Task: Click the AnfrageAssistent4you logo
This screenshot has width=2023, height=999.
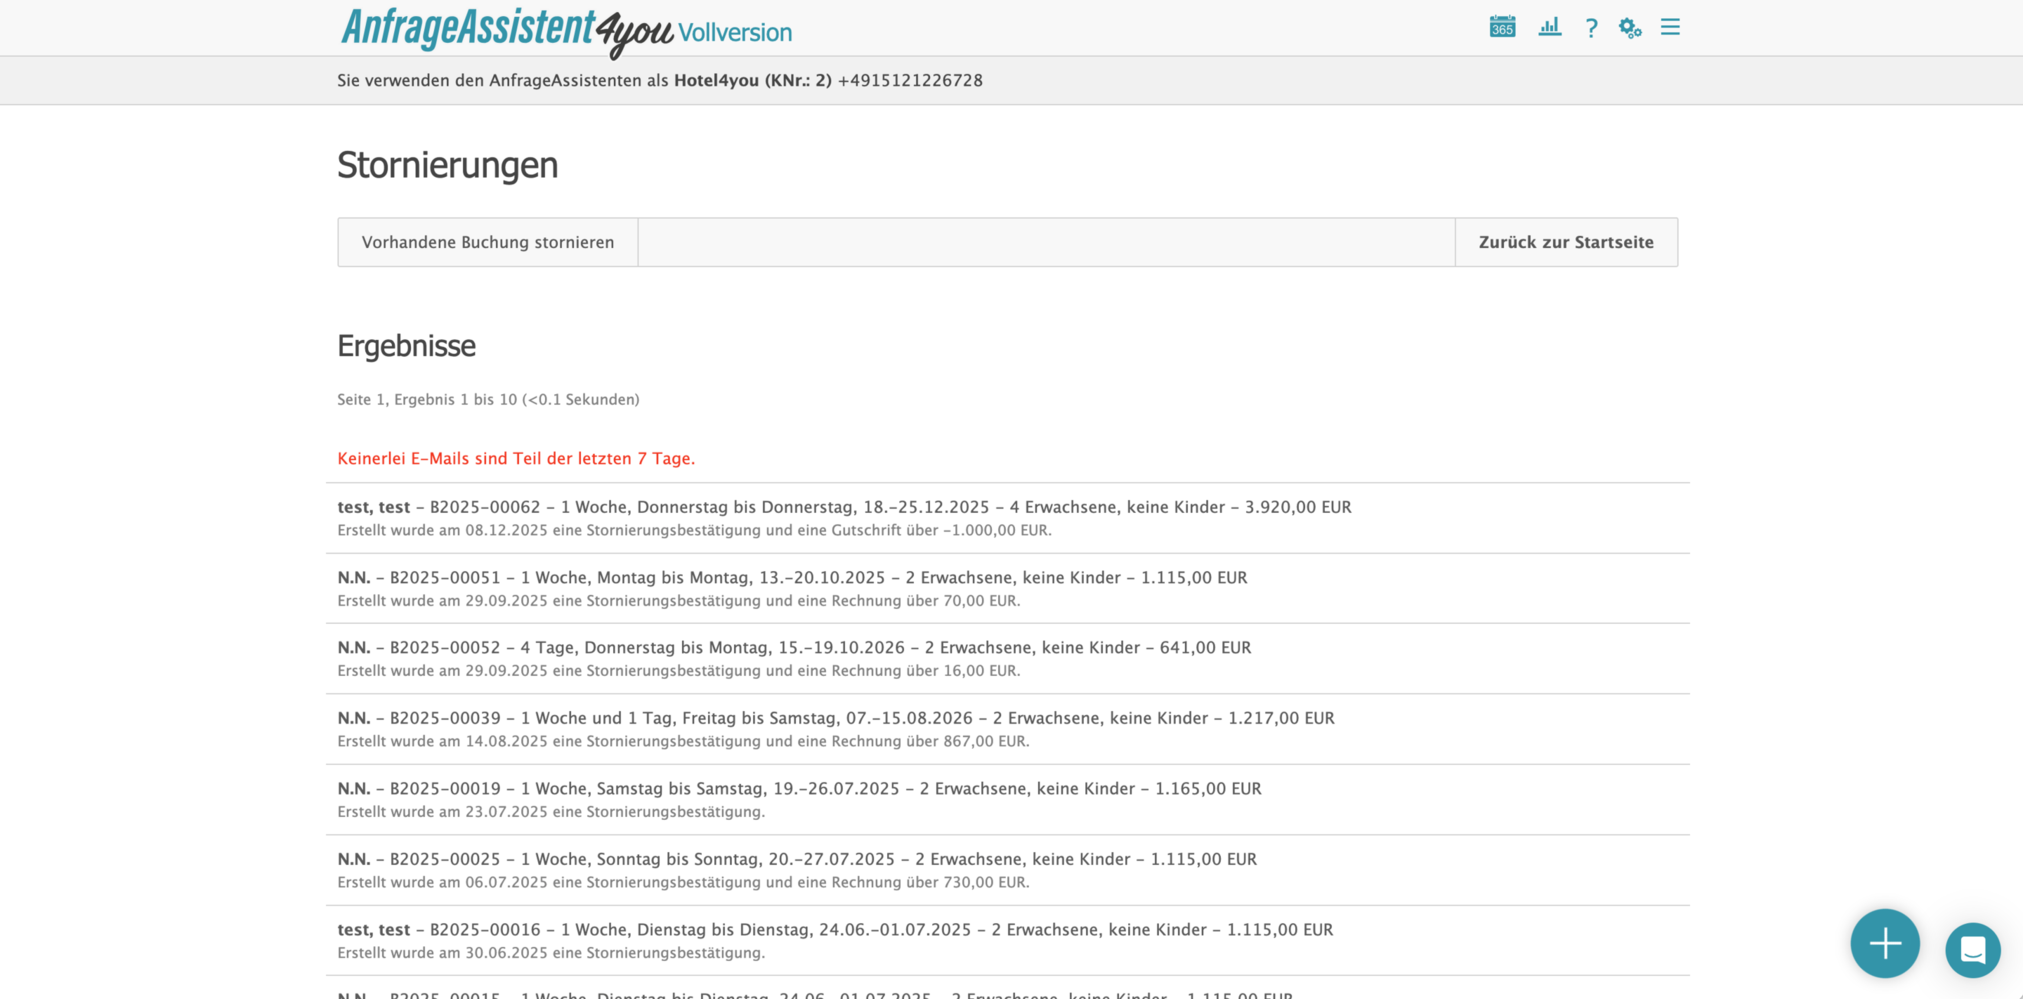Action: click(507, 31)
